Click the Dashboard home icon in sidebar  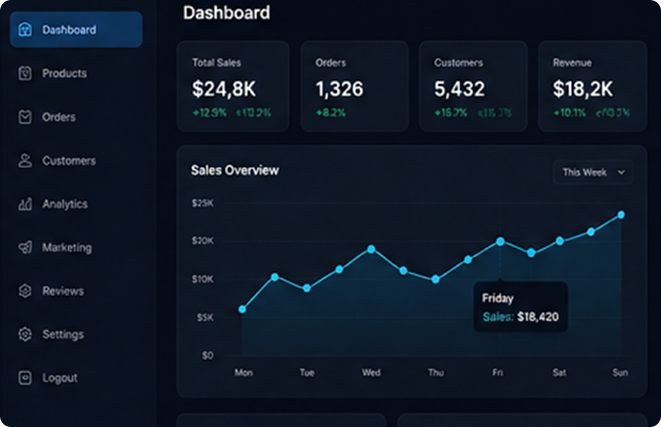(25, 30)
